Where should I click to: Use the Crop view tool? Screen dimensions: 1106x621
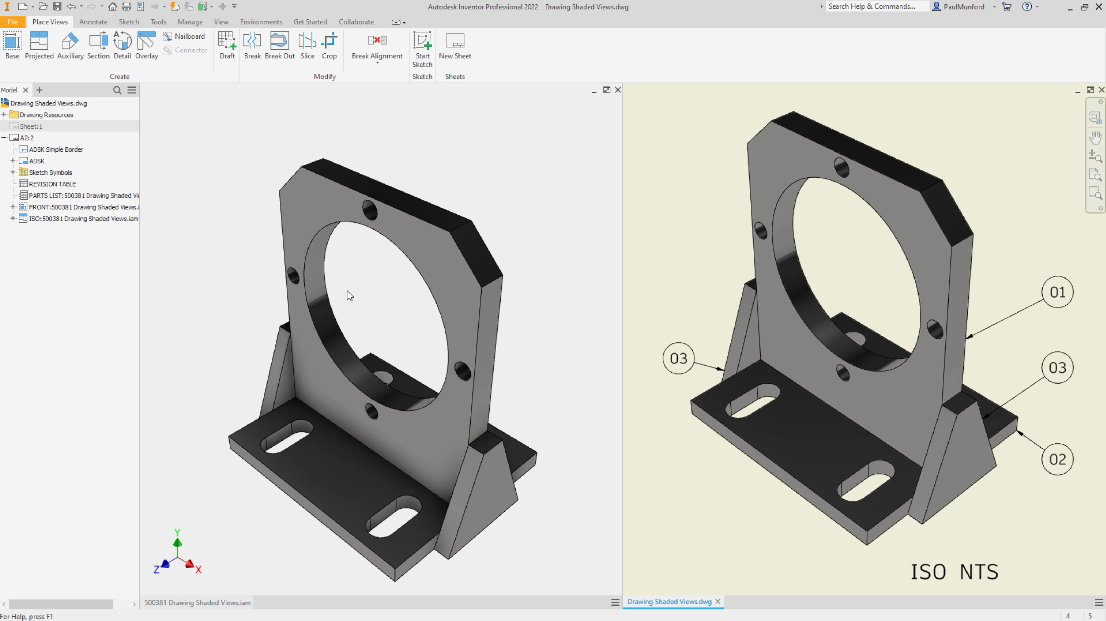pos(329,45)
